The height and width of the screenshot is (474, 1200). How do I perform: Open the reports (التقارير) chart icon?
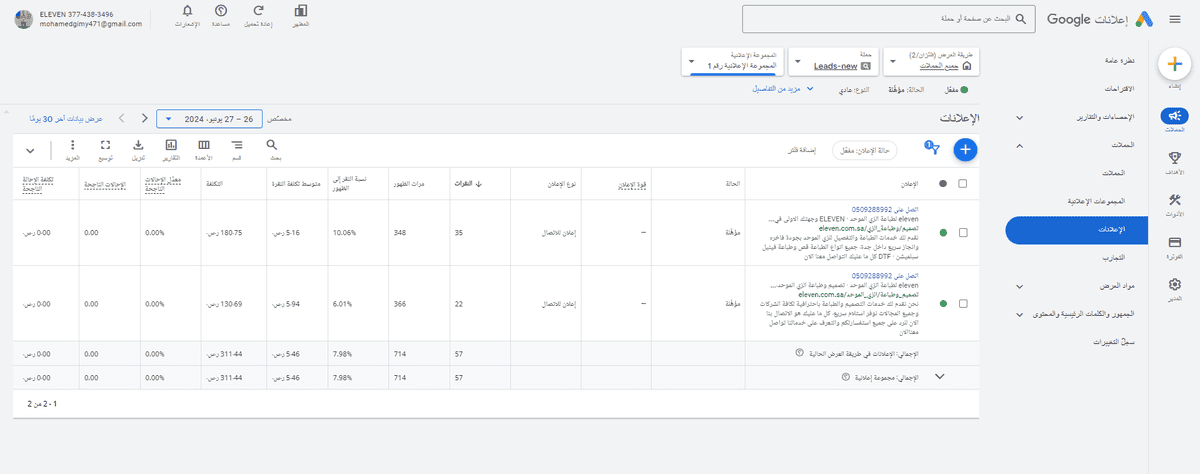click(x=171, y=149)
